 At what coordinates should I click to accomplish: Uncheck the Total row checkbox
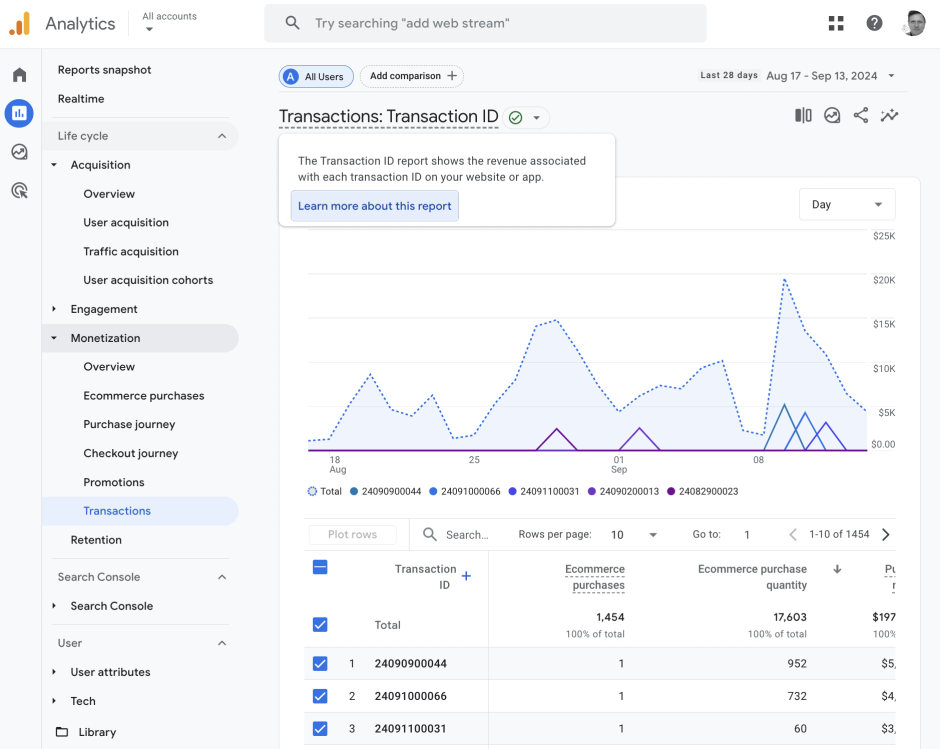(x=320, y=624)
